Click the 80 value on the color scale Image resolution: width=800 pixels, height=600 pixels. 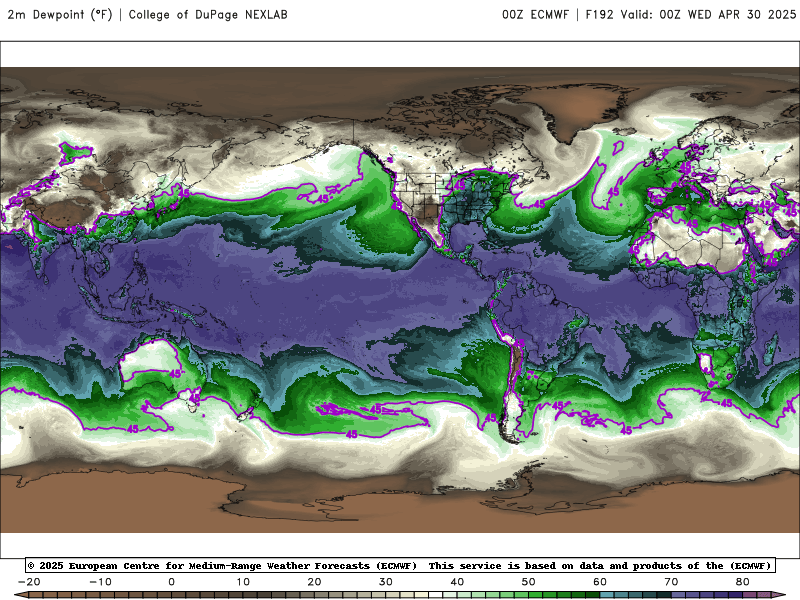[x=743, y=582]
